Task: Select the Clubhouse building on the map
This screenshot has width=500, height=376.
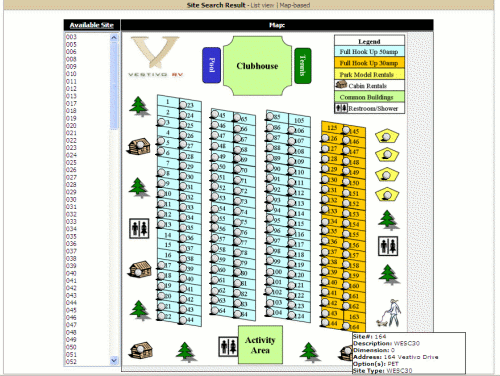Action: 257,66
